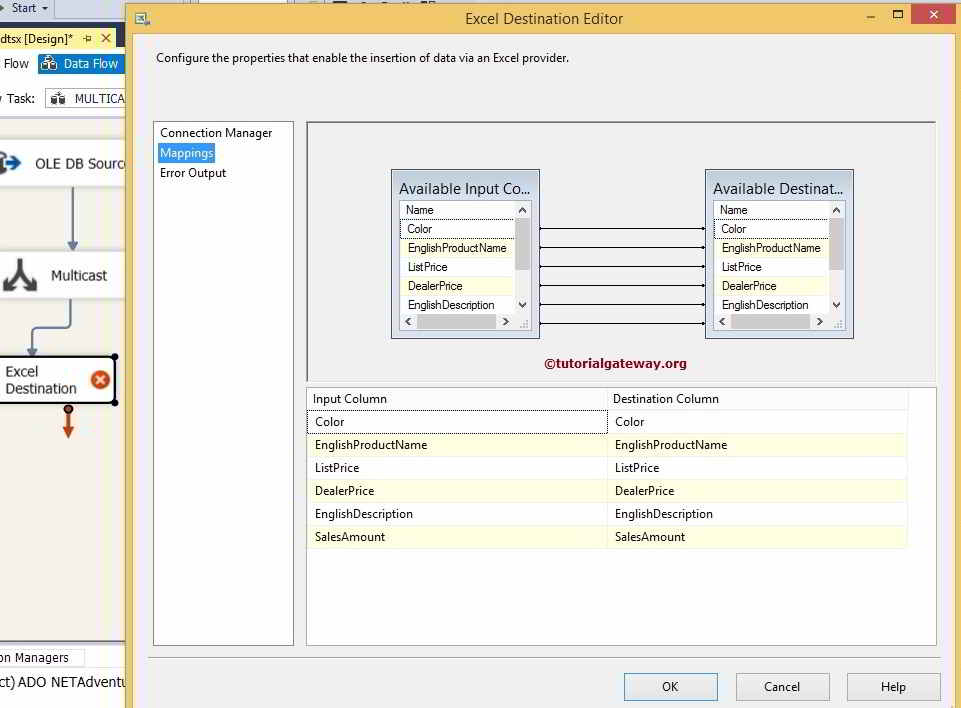The width and height of the screenshot is (961, 708).
Task: Select the SalesAmount row in the mapping grid
Action: pyautogui.click(x=456, y=537)
